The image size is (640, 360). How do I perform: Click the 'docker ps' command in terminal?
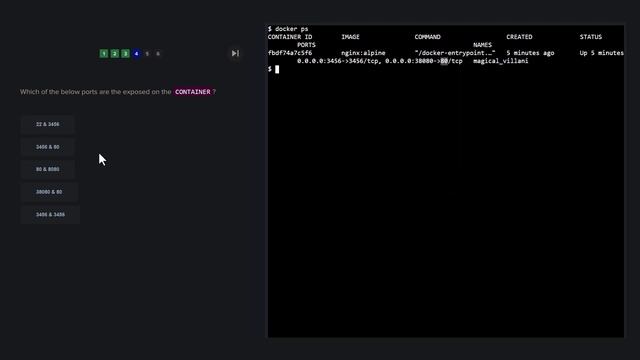click(291, 29)
